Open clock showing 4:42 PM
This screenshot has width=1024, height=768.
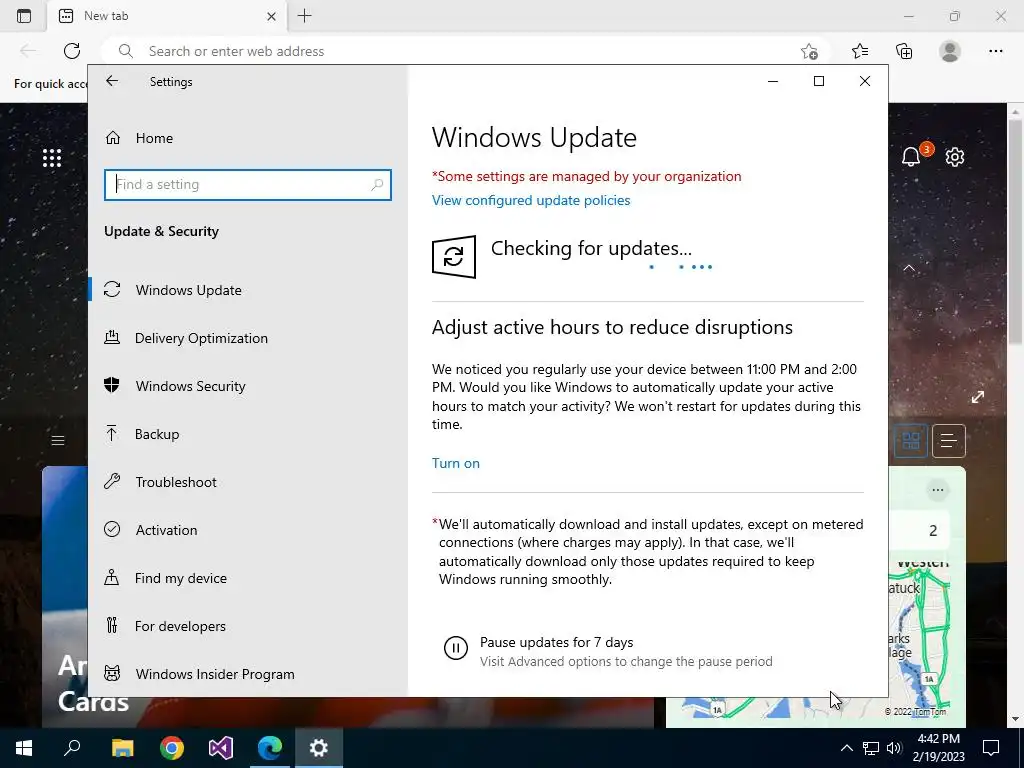click(x=938, y=748)
